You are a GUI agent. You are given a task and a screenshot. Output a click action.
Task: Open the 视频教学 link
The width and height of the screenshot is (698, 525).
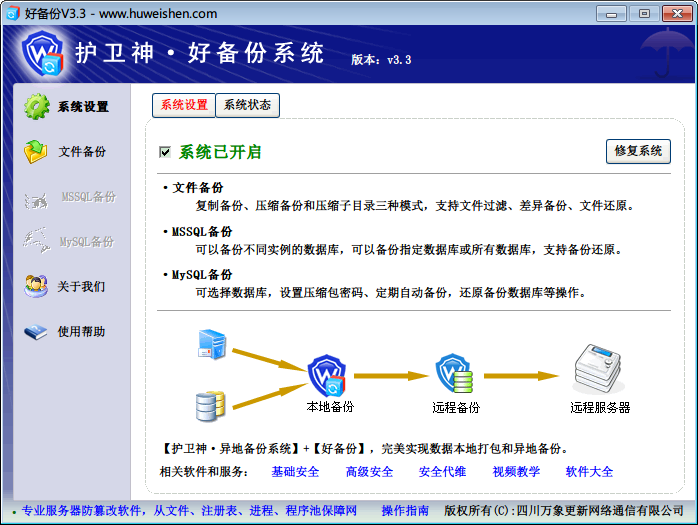(x=516, y=472)
